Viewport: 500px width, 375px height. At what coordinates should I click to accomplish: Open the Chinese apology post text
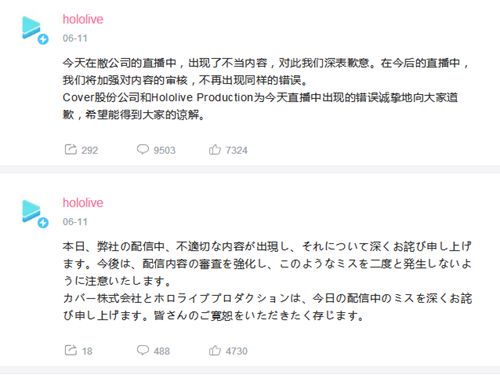[x=266, y=89]
